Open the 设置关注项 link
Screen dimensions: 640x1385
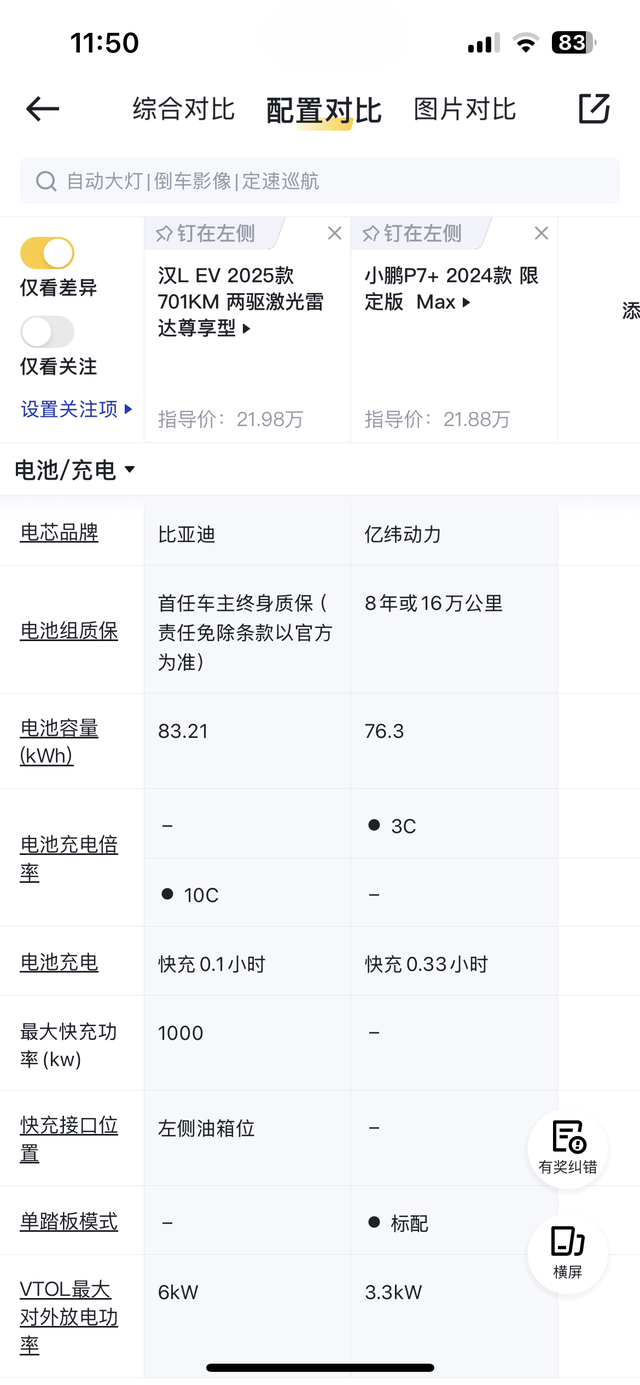(76, 409)
